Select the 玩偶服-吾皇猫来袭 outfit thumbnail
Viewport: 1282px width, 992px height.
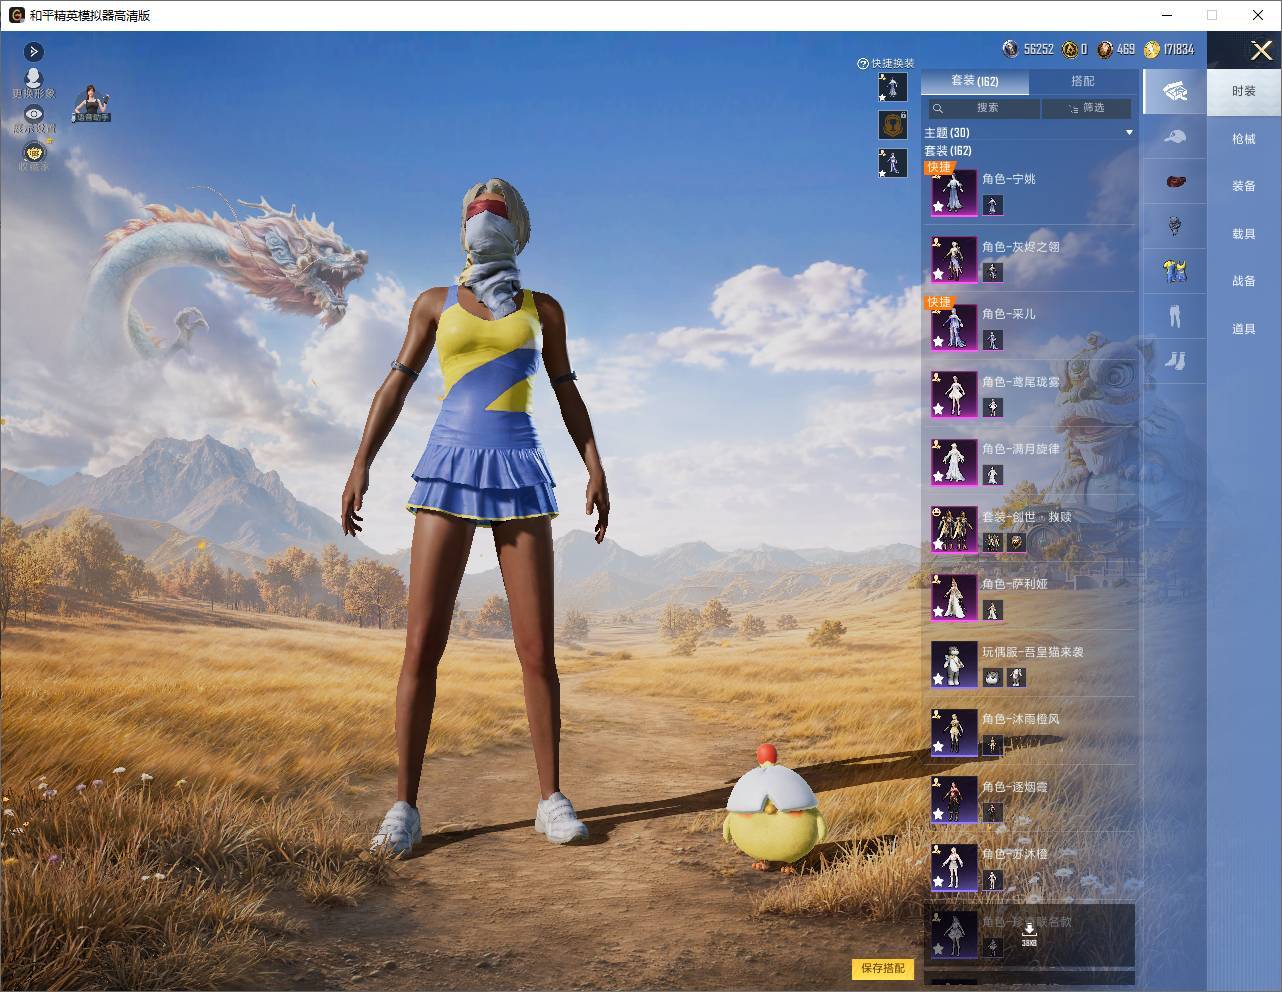coord(954,664)
